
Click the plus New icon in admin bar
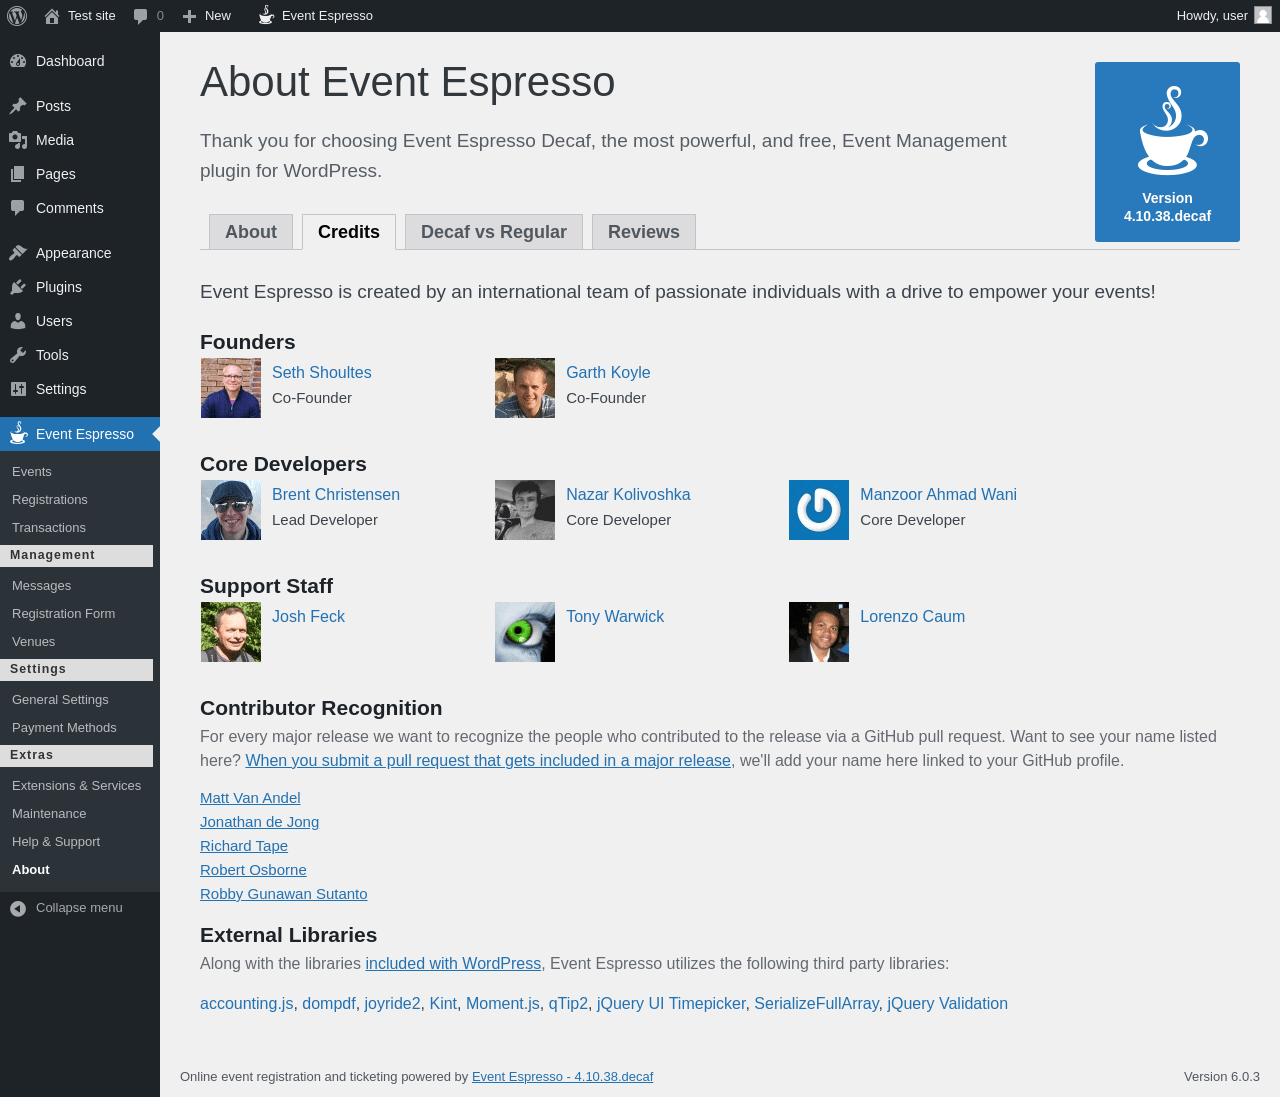[189, 16]
